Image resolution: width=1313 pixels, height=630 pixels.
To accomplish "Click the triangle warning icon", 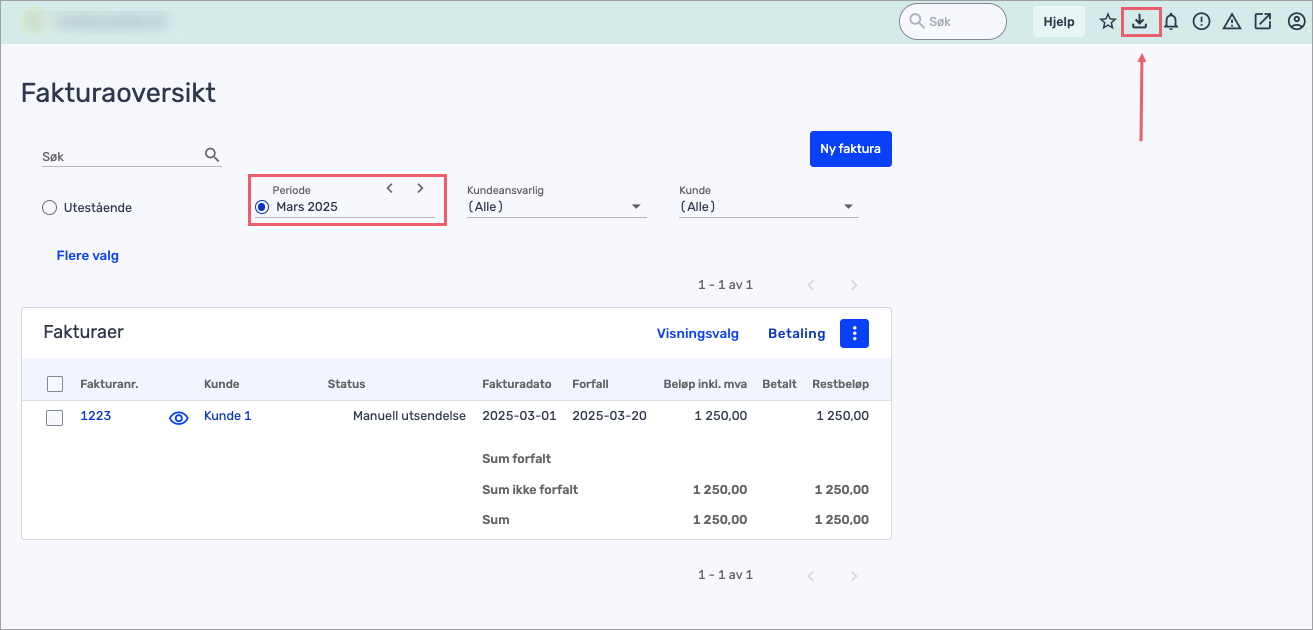I will (x=1232, y=21).
